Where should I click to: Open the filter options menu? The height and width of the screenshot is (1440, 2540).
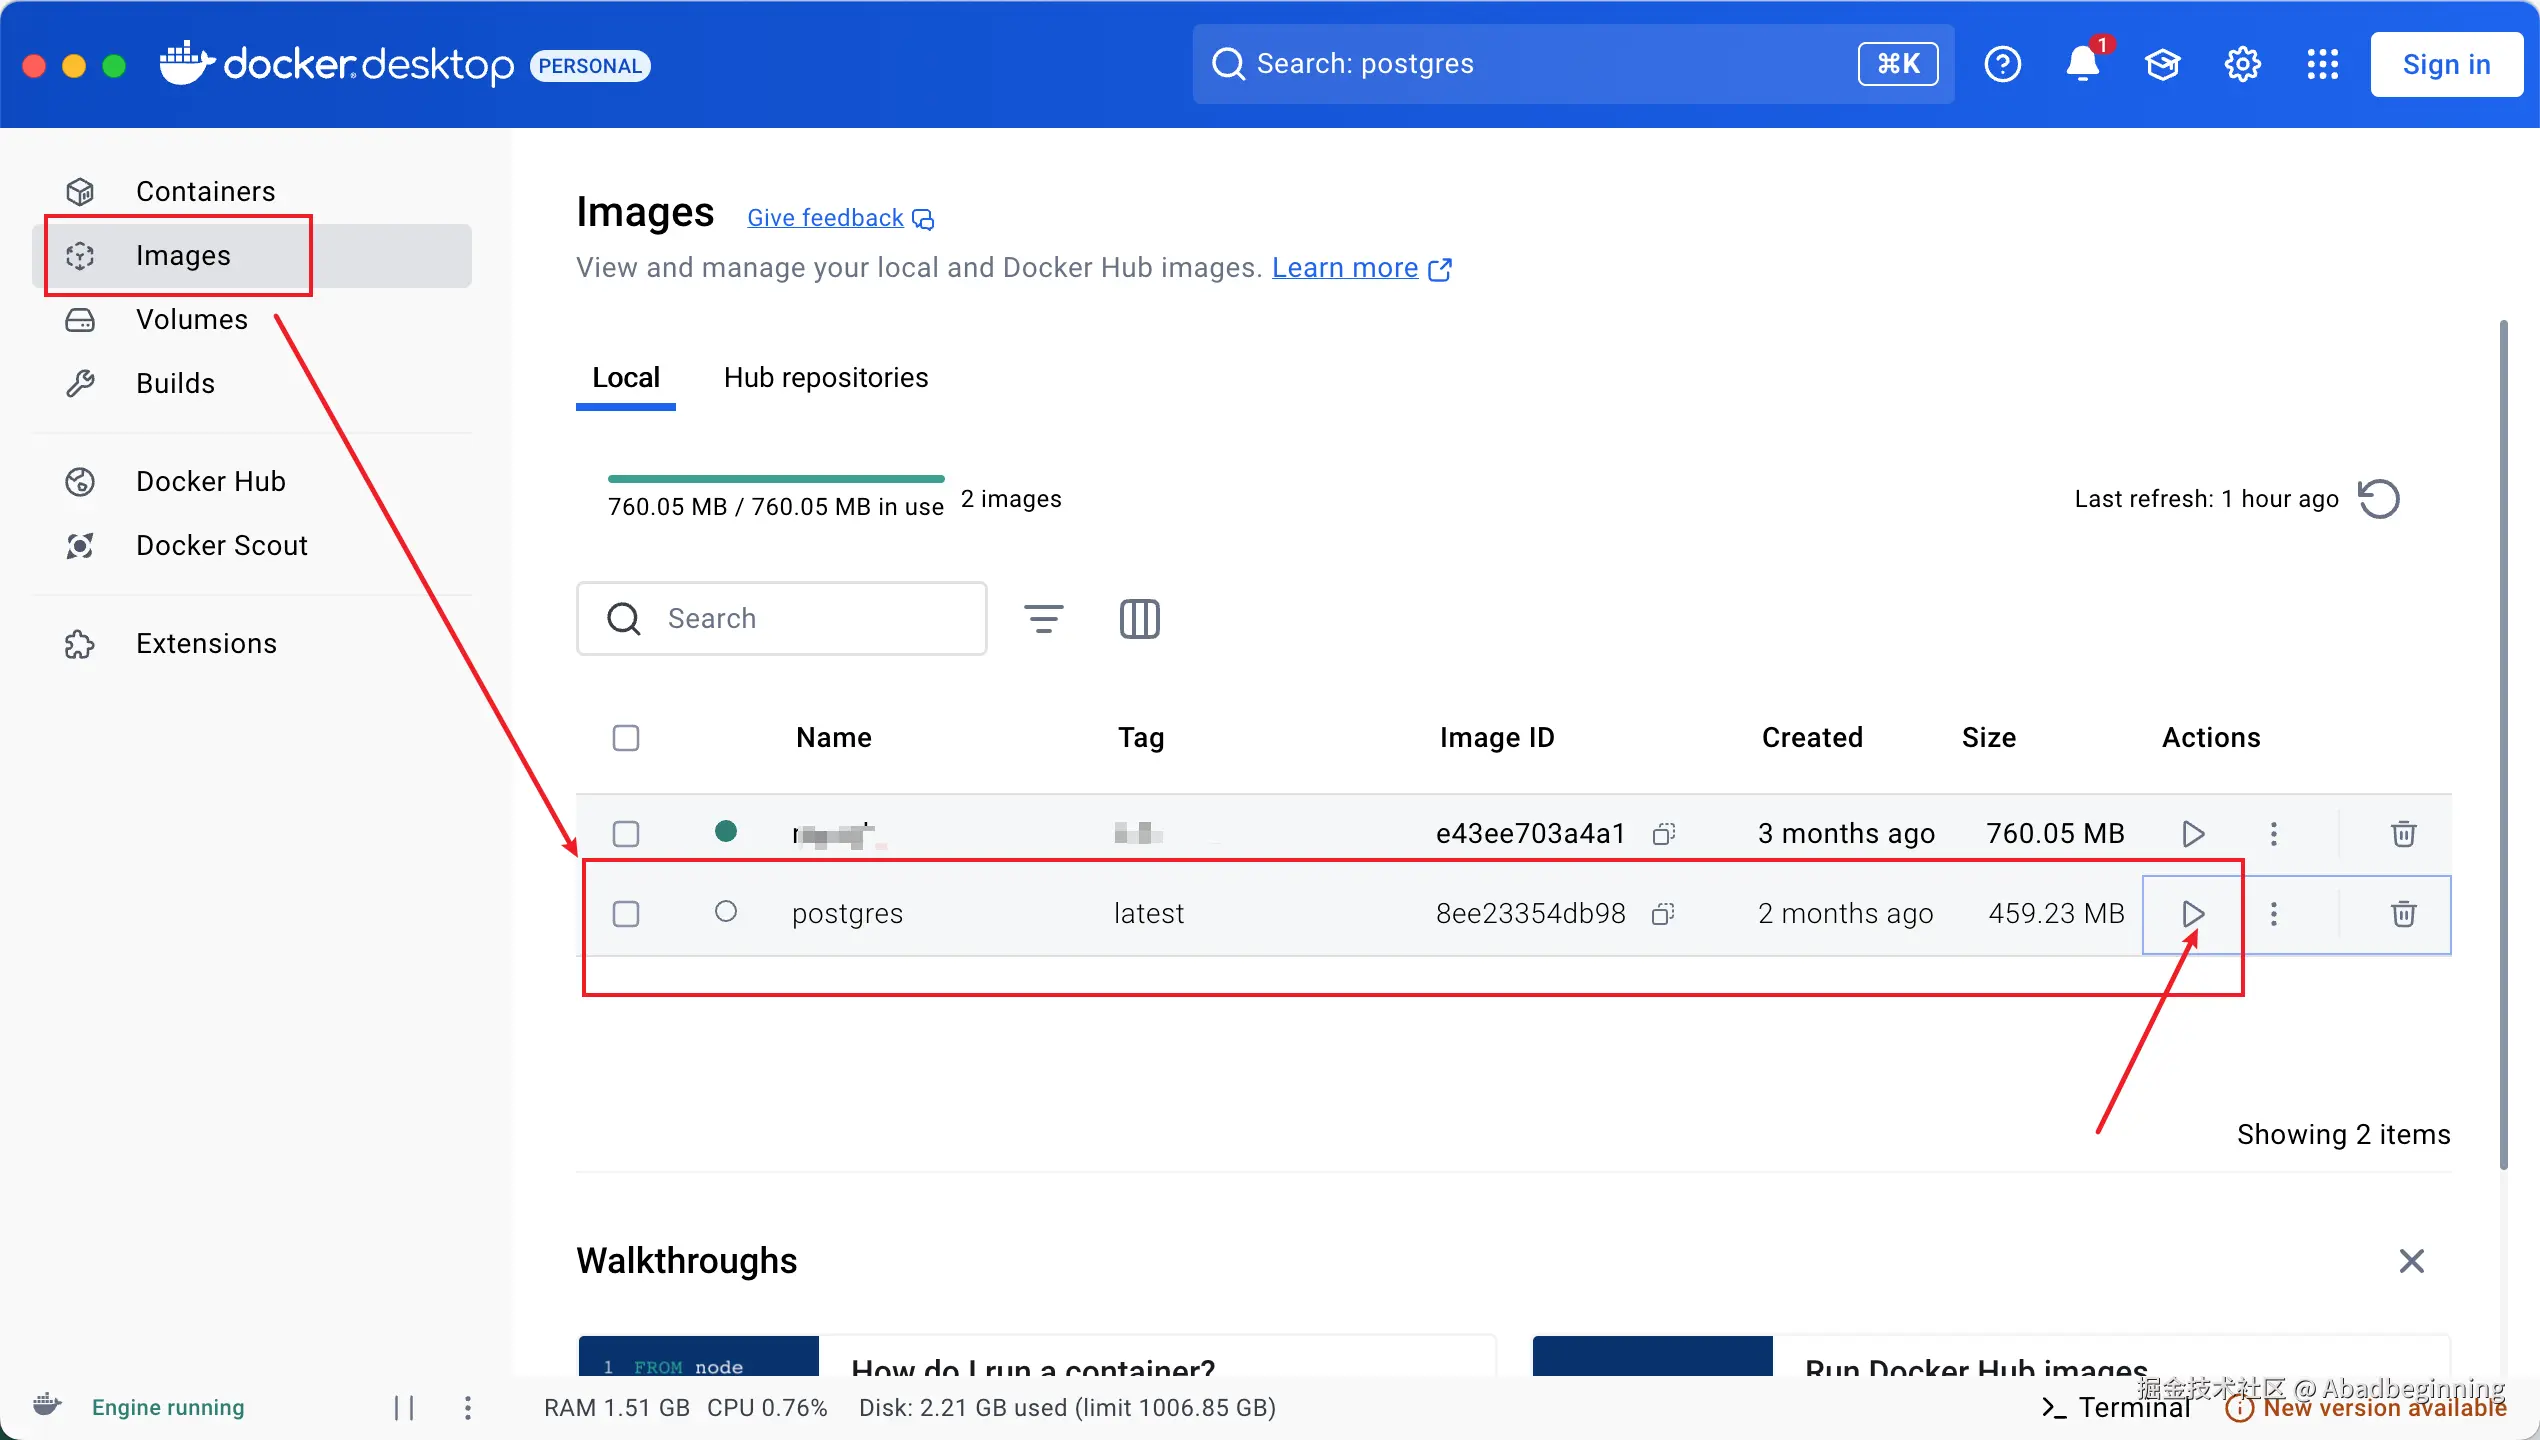coord(1043,619)
